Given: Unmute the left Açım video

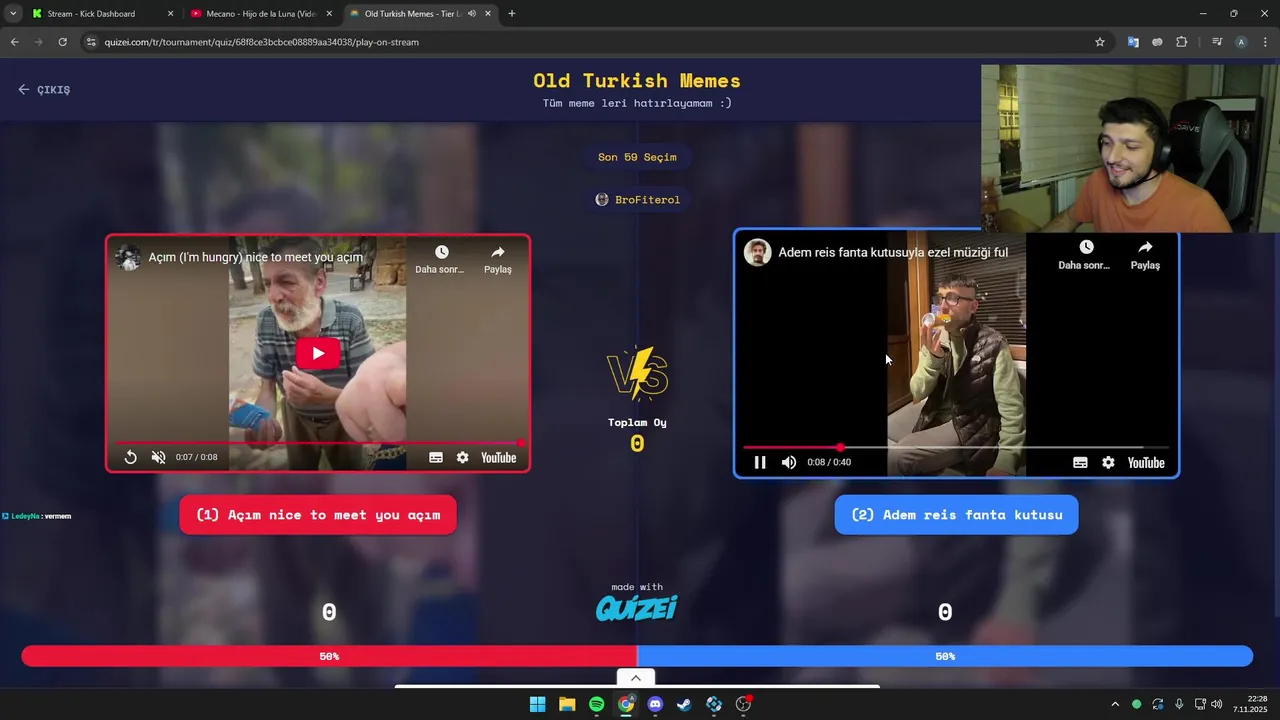Looking at the screenshot, I should click(158, 457).
